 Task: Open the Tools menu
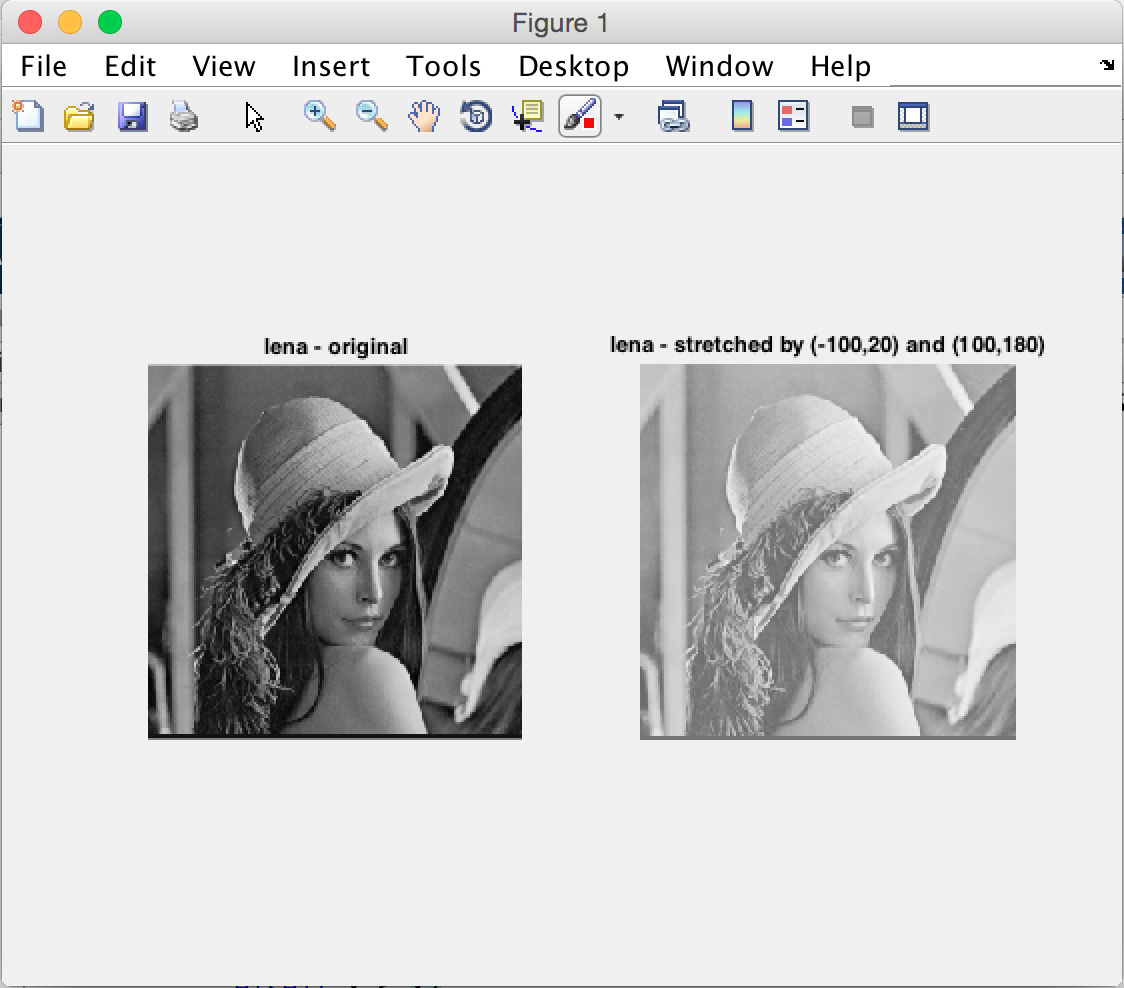[x=443, y=66]
